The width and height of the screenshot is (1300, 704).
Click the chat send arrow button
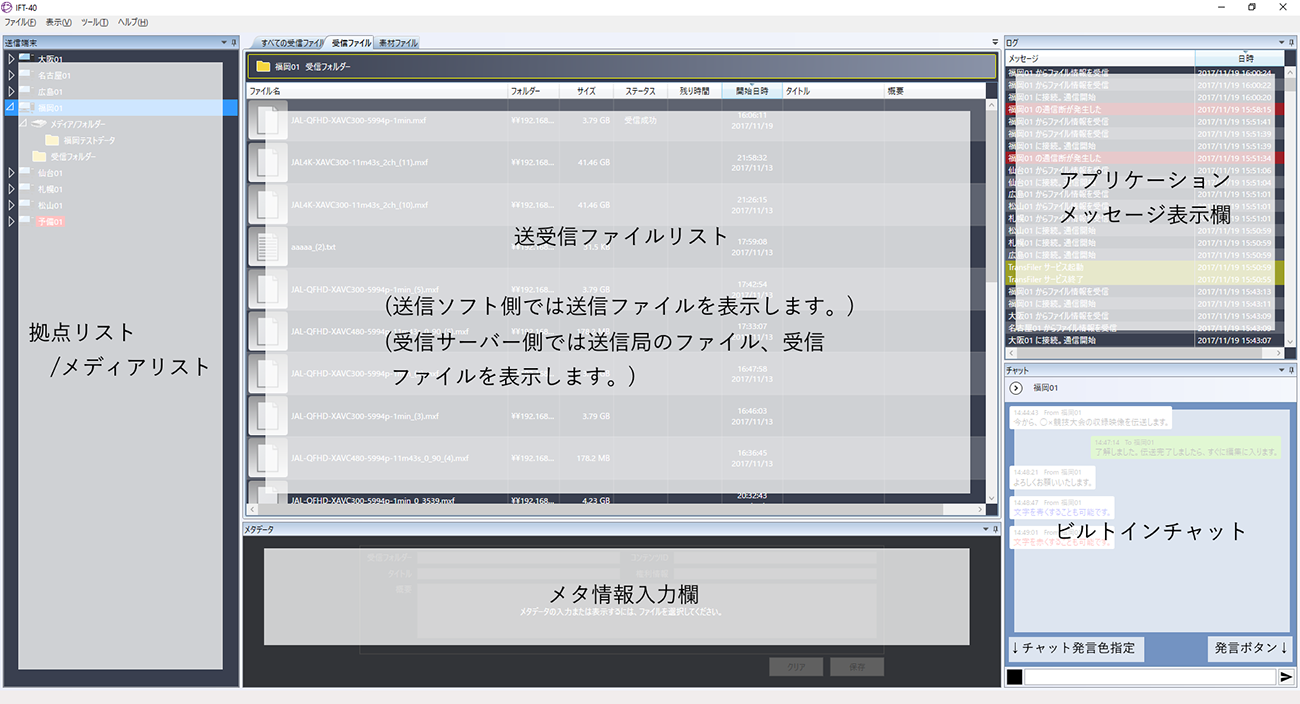click(x=1286, y=677)
